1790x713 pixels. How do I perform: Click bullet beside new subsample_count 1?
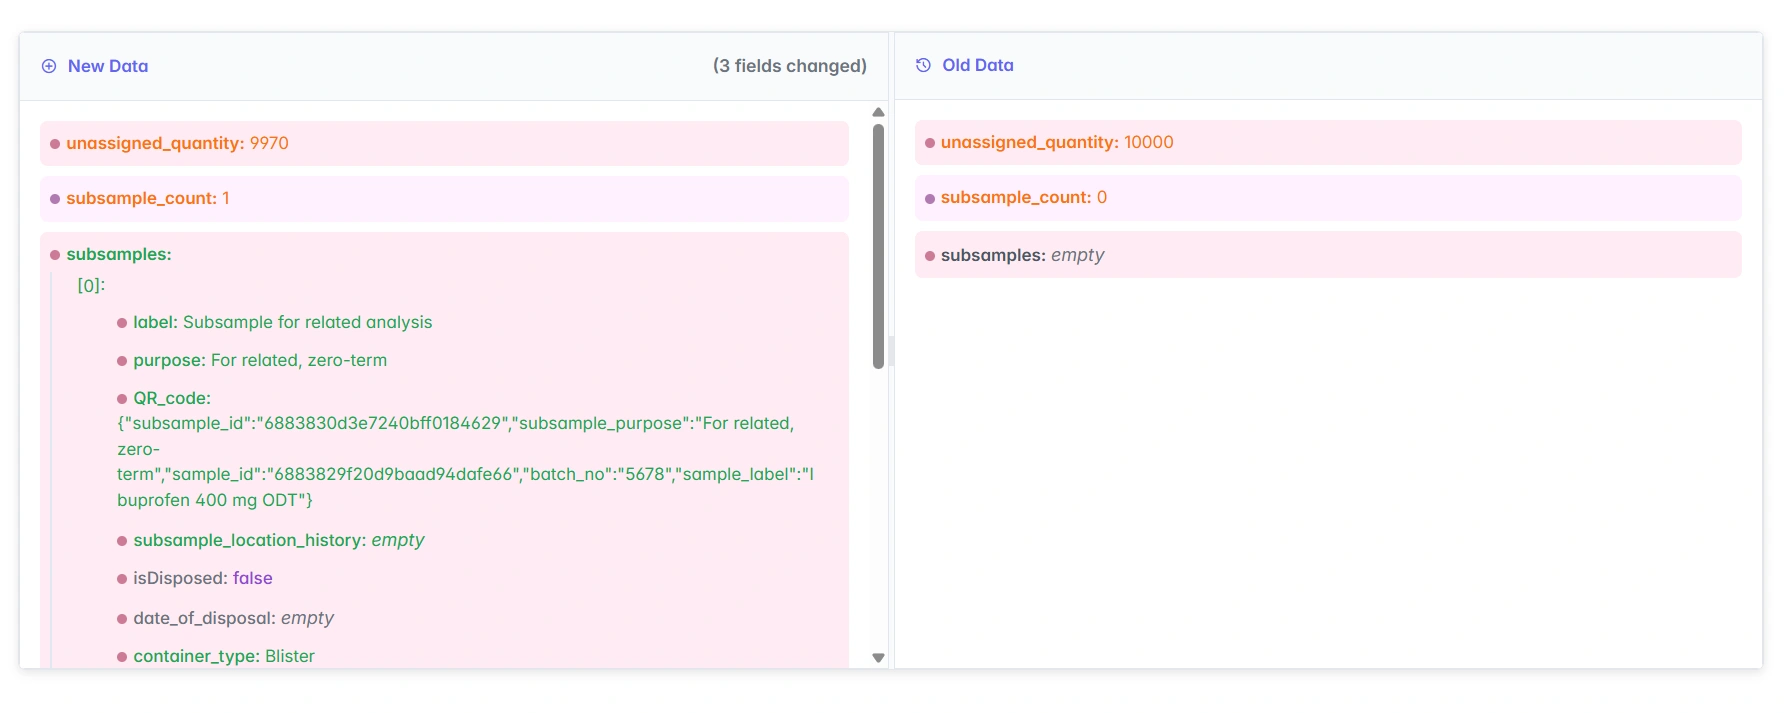(55, 199)
